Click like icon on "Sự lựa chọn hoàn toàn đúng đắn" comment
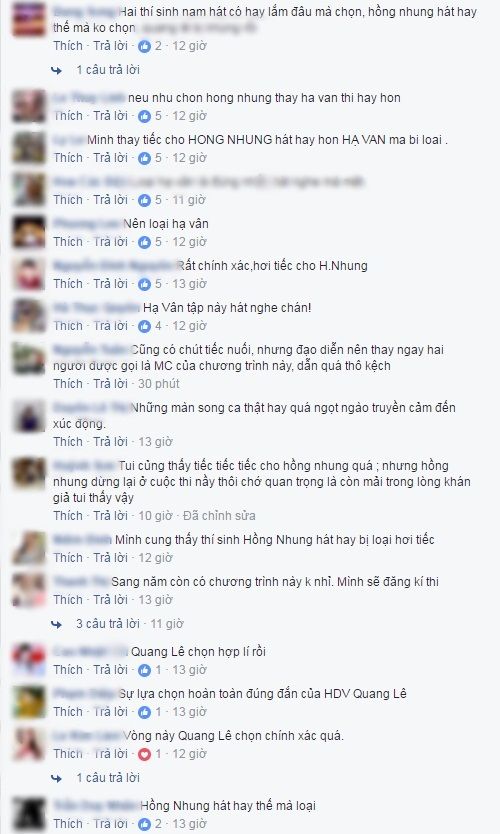The width and height of the screenshot is (500, 834). tap(145, 712)
